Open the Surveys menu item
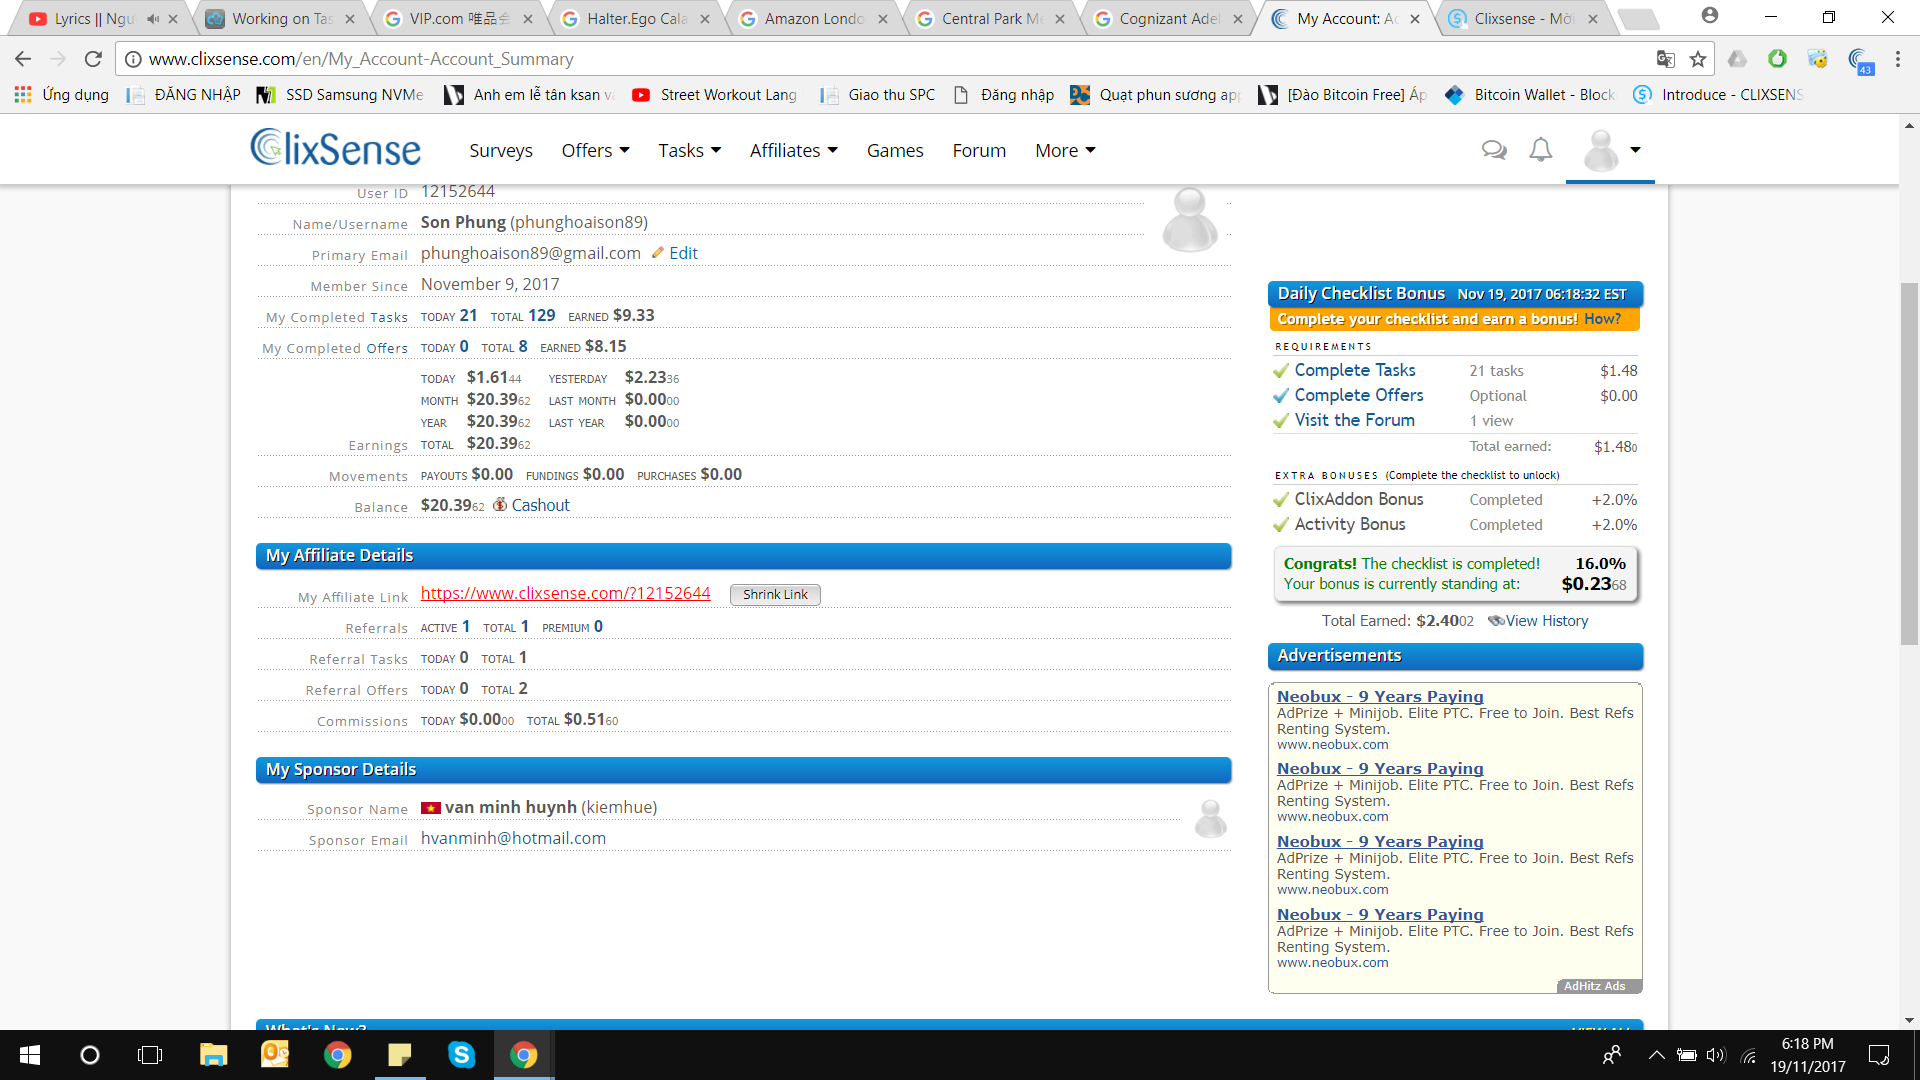The width and height of the screenshot is (1920, 1080). tap(500, 150)
